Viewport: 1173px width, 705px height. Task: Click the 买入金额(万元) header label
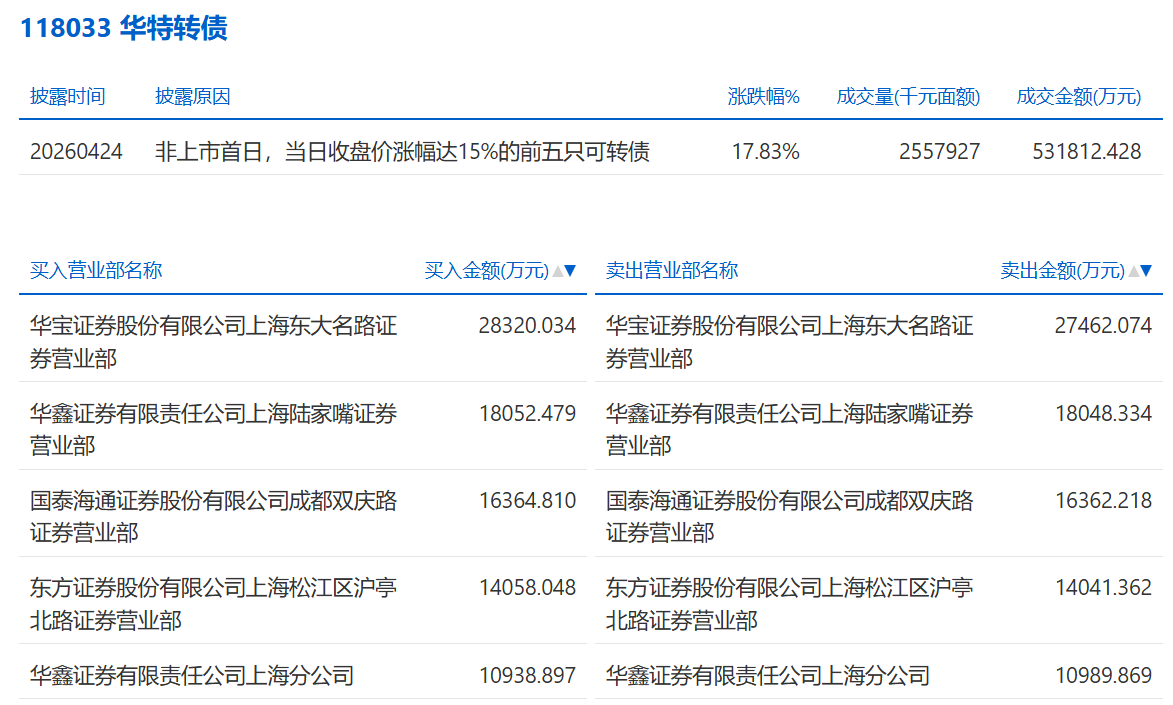pyautogui.click(x=486, y=270)
